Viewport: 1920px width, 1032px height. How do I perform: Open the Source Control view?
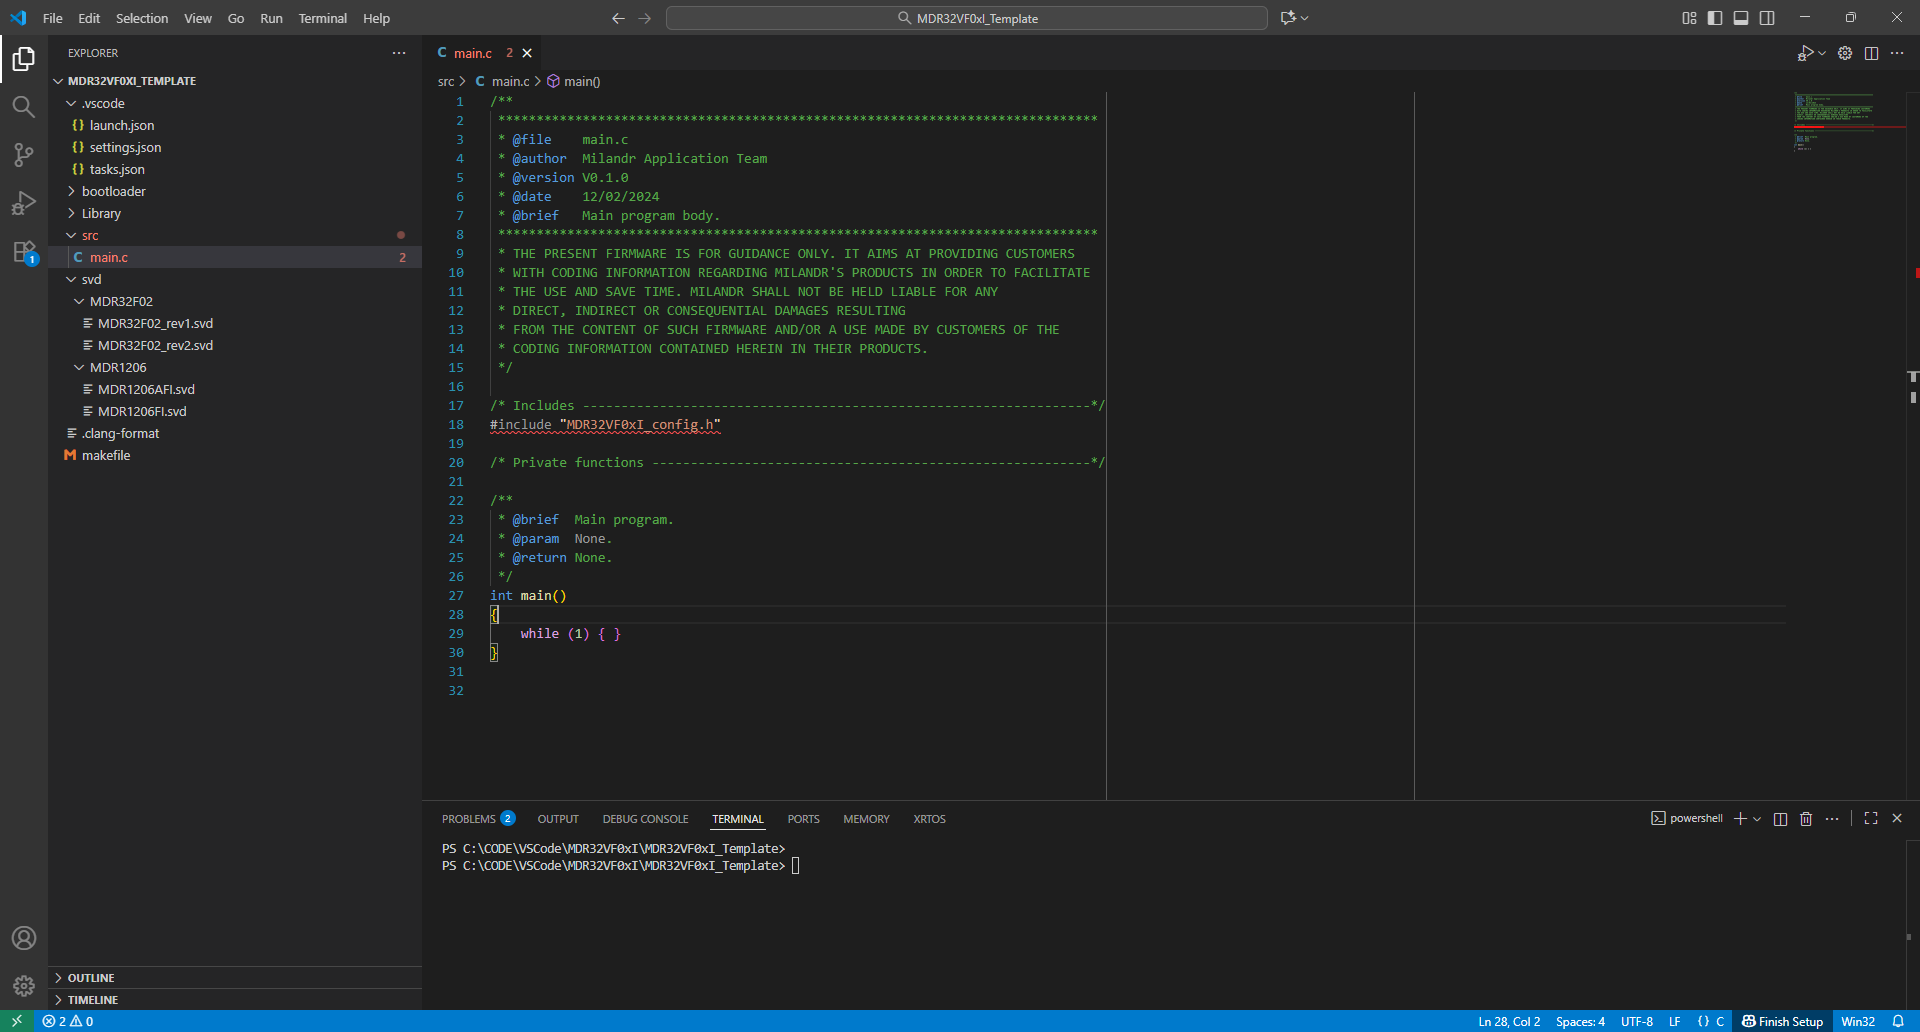23,155
